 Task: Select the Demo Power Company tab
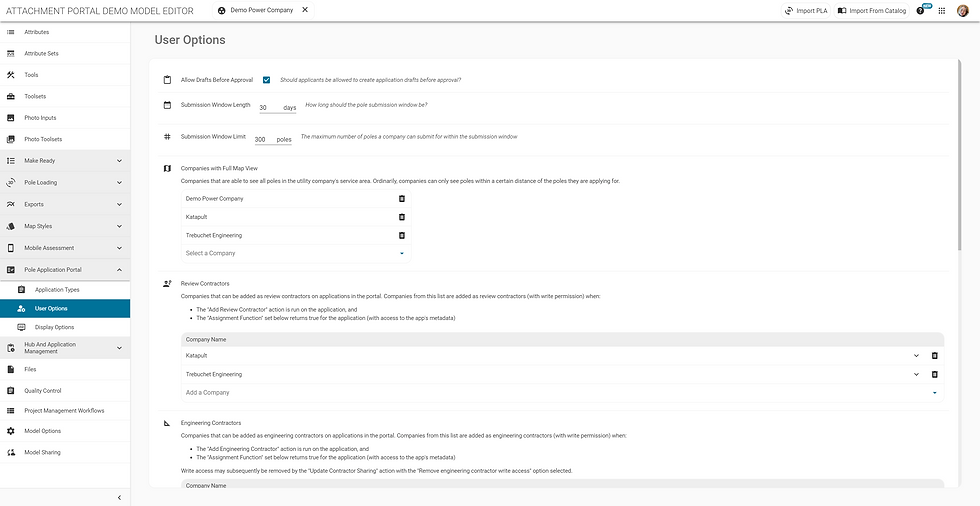[x=263, y=10]
